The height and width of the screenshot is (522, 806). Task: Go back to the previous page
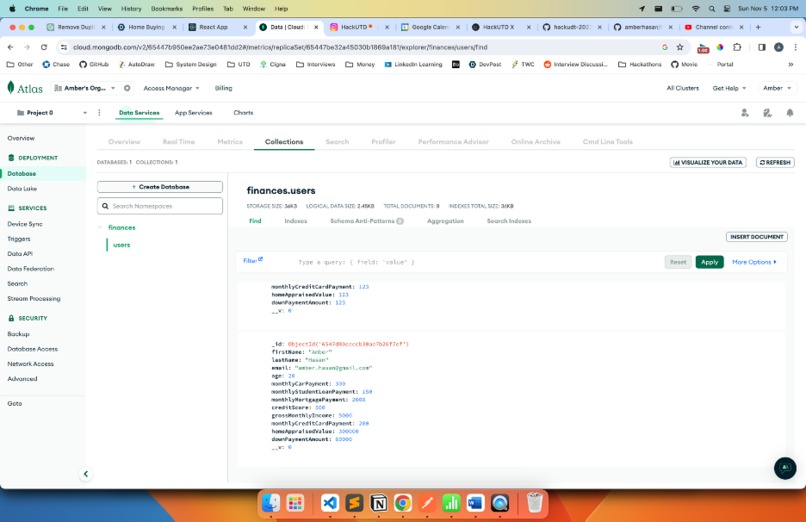tap(11, 47)
